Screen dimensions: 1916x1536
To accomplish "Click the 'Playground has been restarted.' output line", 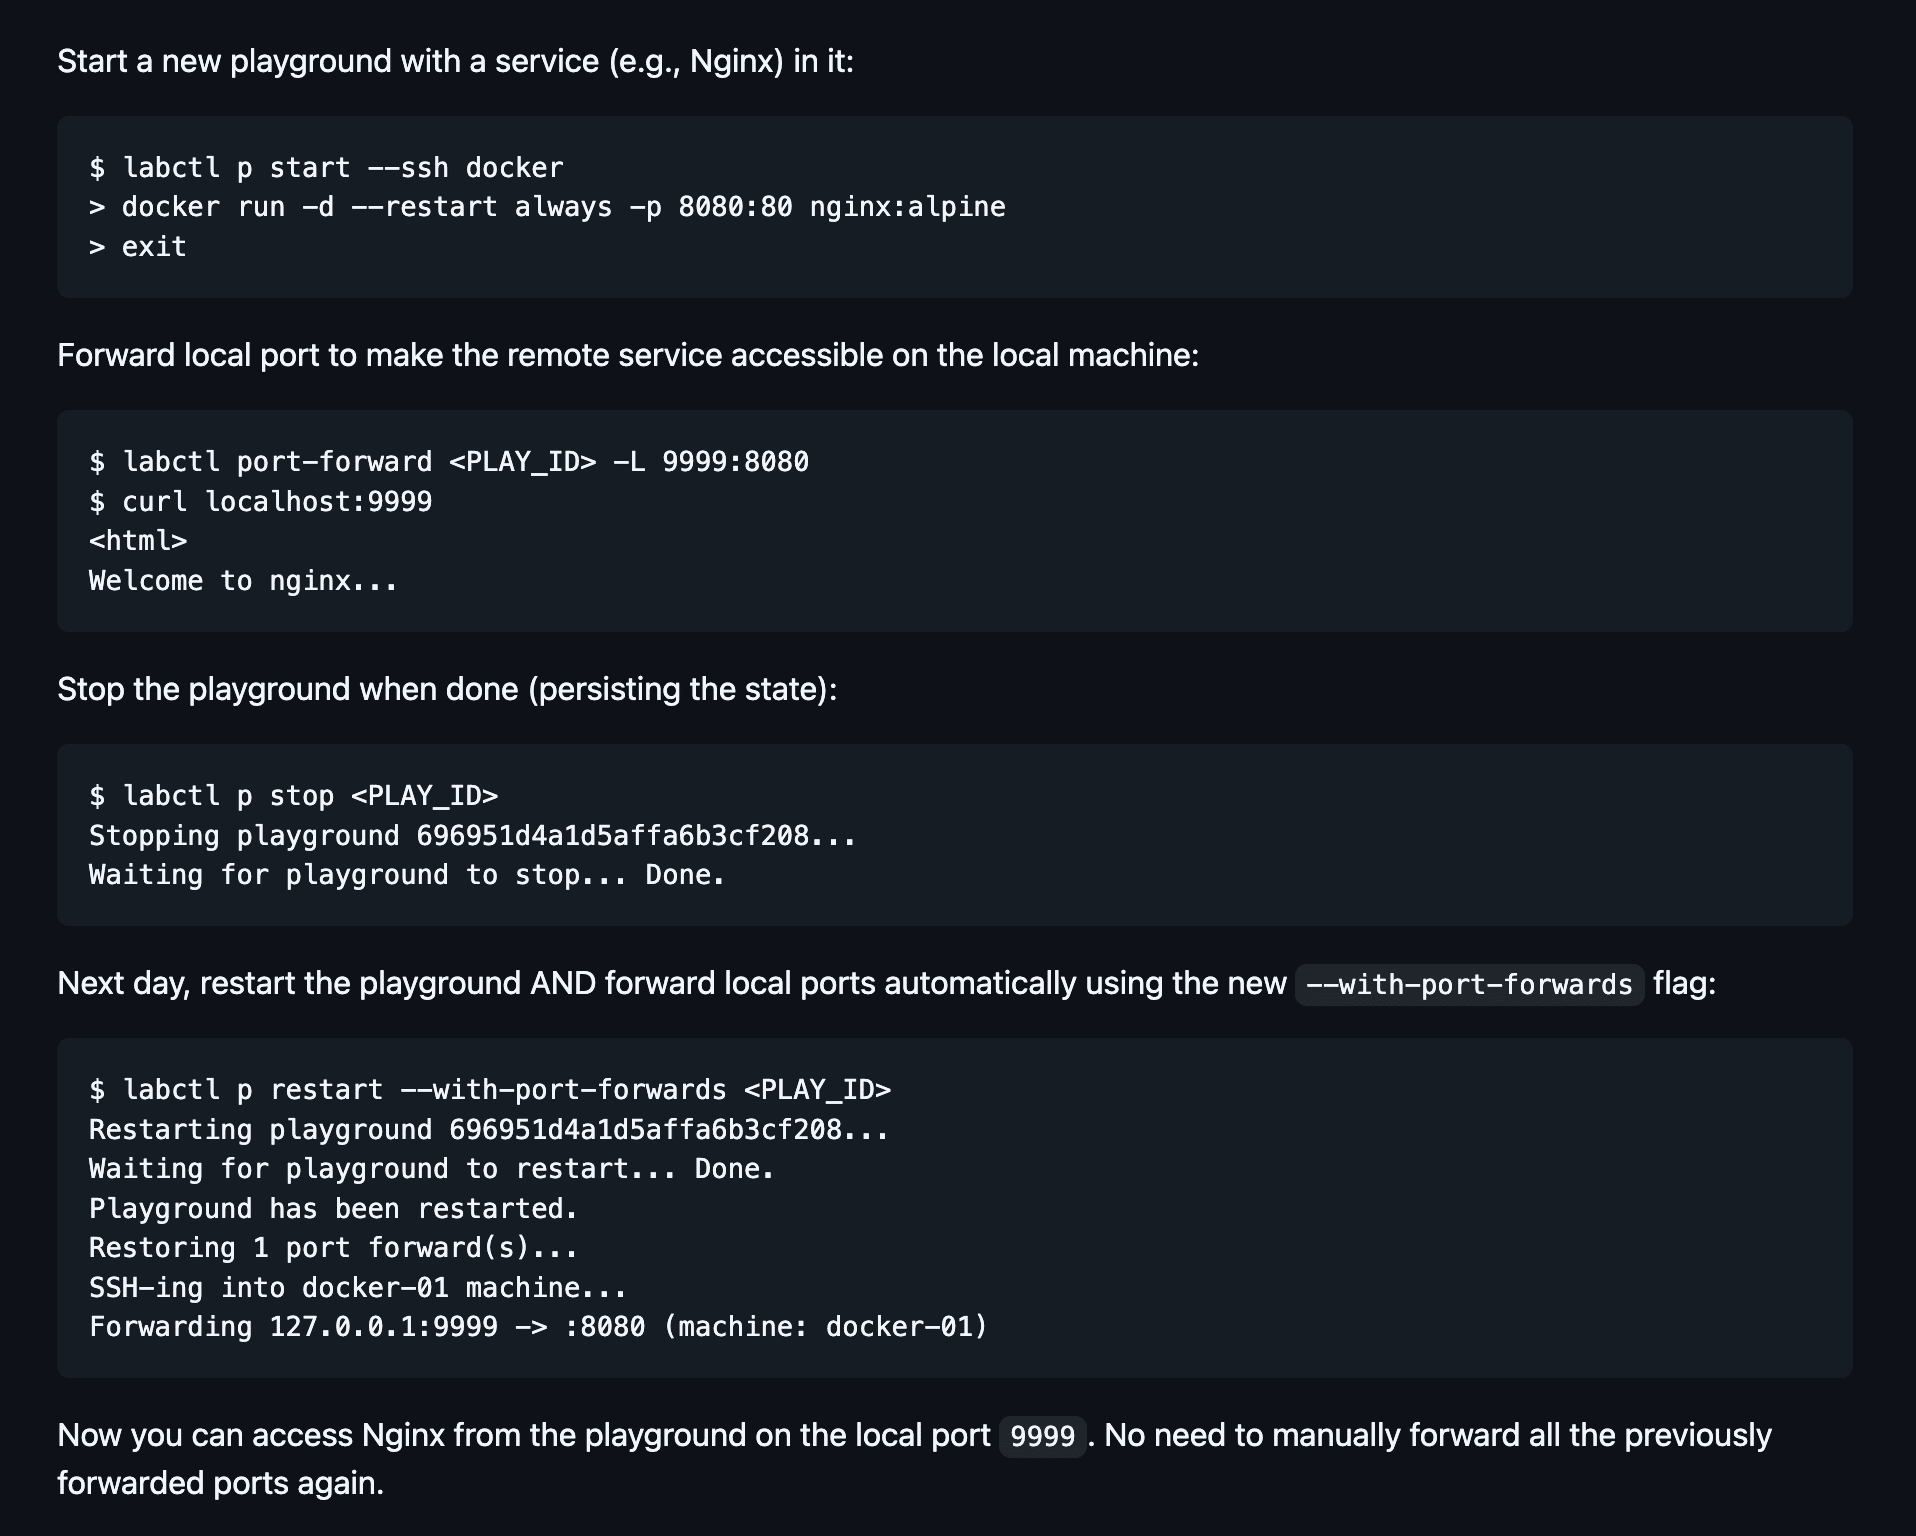I will [x=333, y=1209].
